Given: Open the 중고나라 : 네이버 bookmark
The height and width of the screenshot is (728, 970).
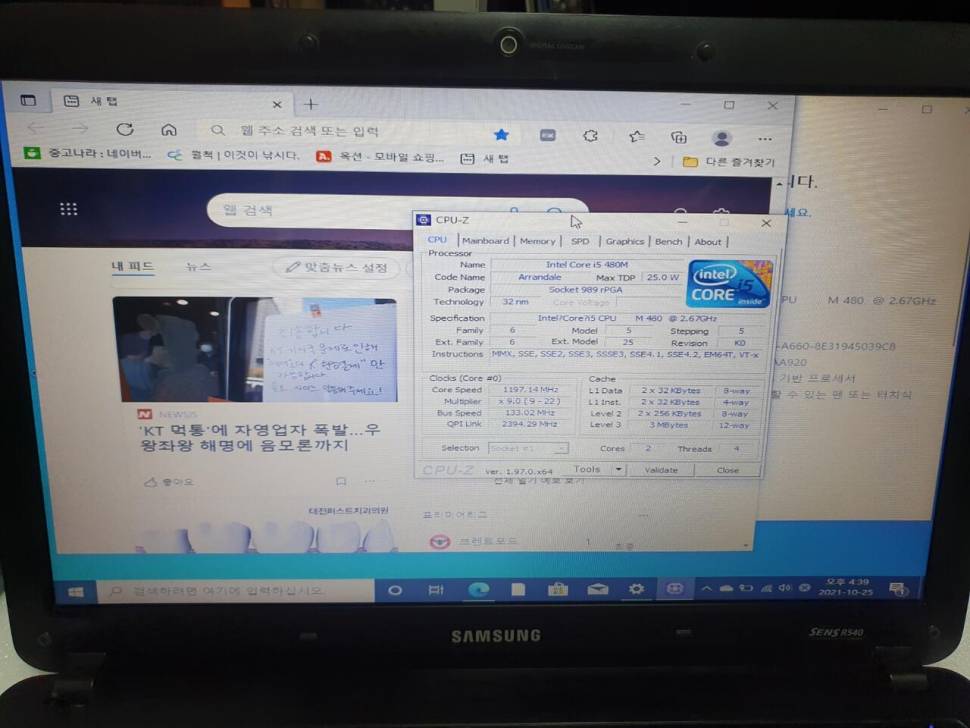Looking at the screenshot, I should (87, 153).
